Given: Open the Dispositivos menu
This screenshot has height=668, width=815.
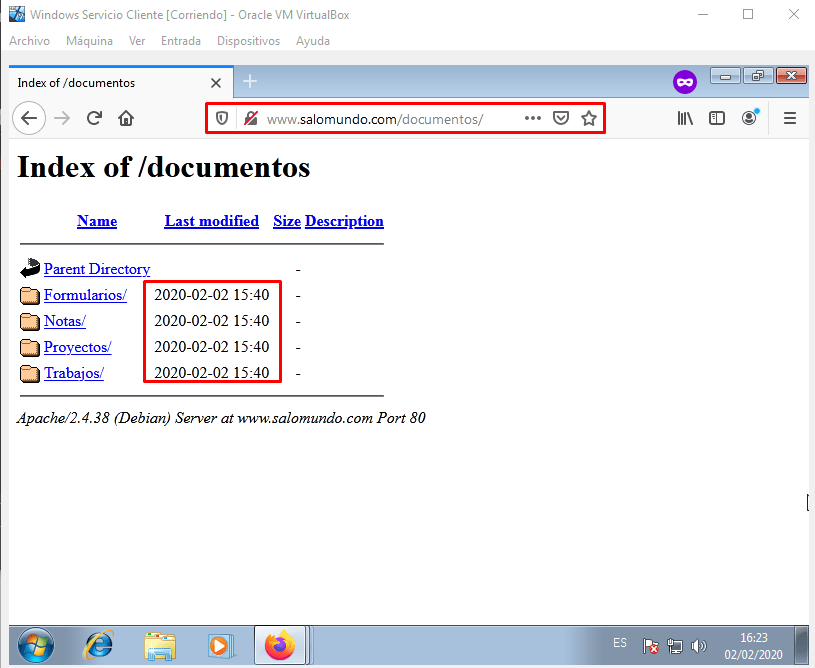Looking at the screenshot, I should pyautogui.click(x=248, y=41).
